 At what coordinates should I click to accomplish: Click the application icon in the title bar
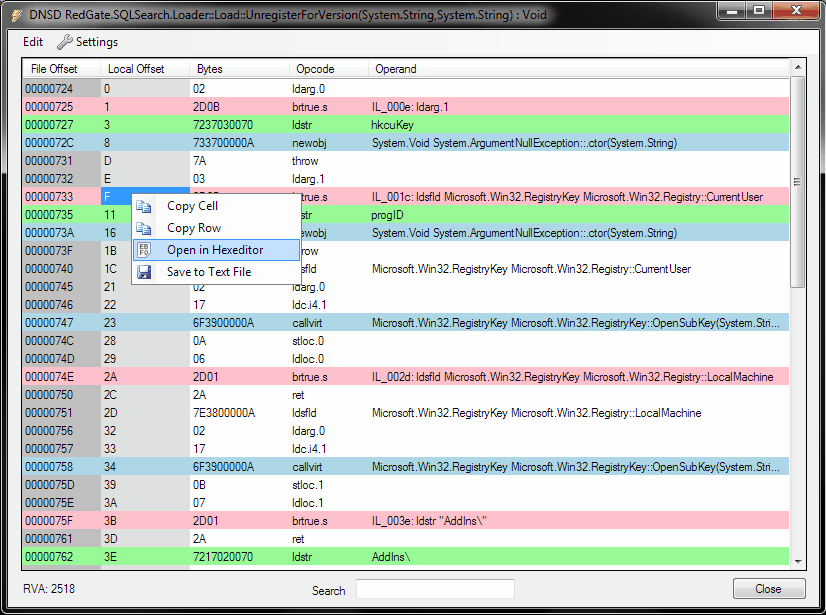tap(16, 15)
